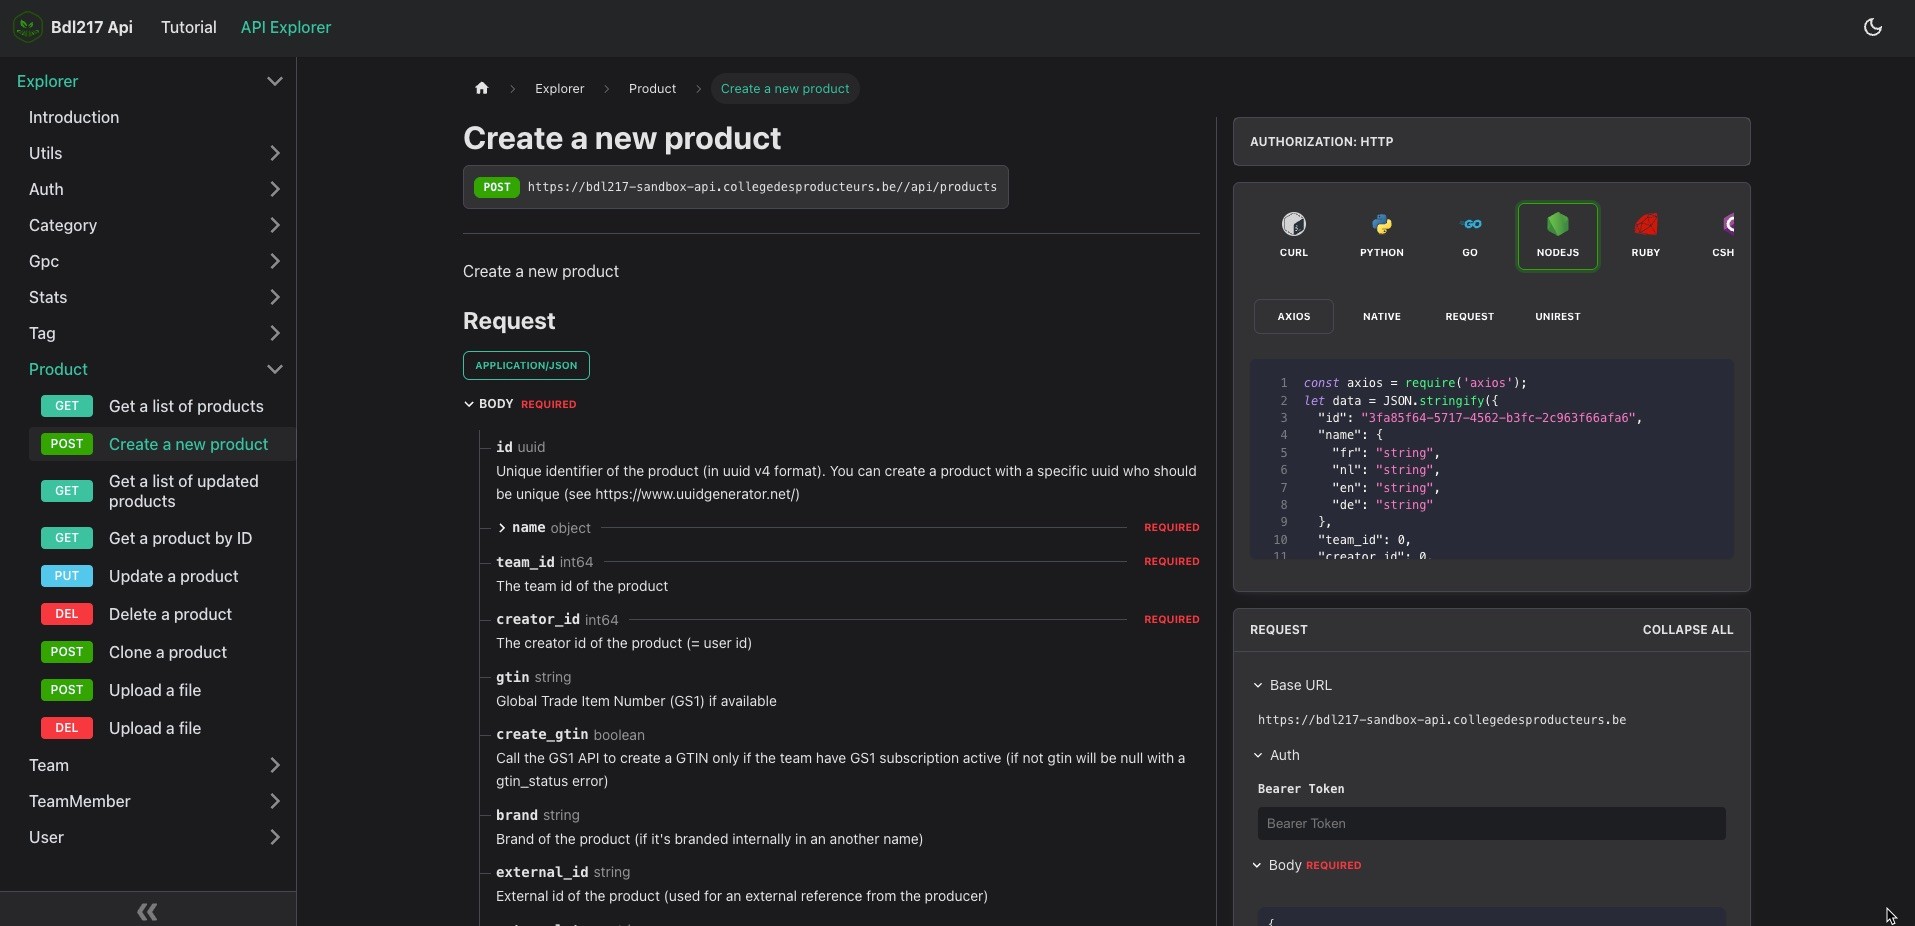Viewport: 1915px width, 926px height.
Task: Open Delete a product endpoint
Action: tap(164, 614)
